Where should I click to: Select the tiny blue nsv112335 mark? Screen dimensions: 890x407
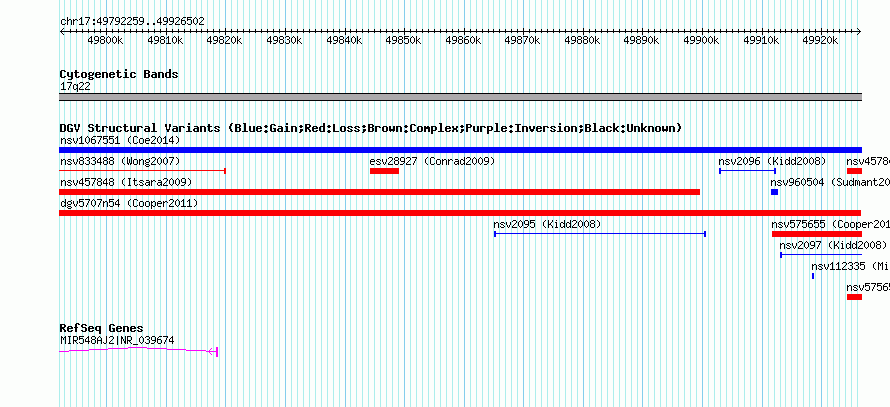813,276
